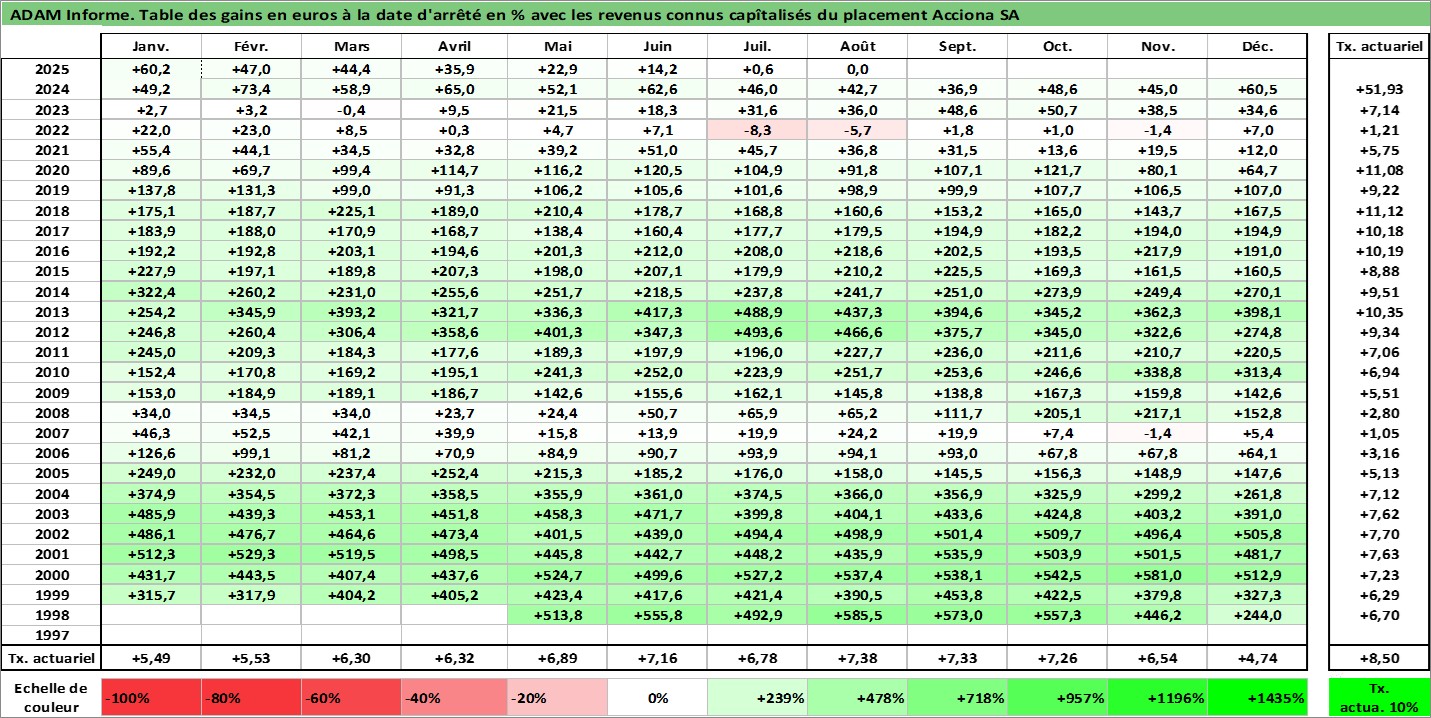Select the +957% green scale swatch

(1057, 698)
